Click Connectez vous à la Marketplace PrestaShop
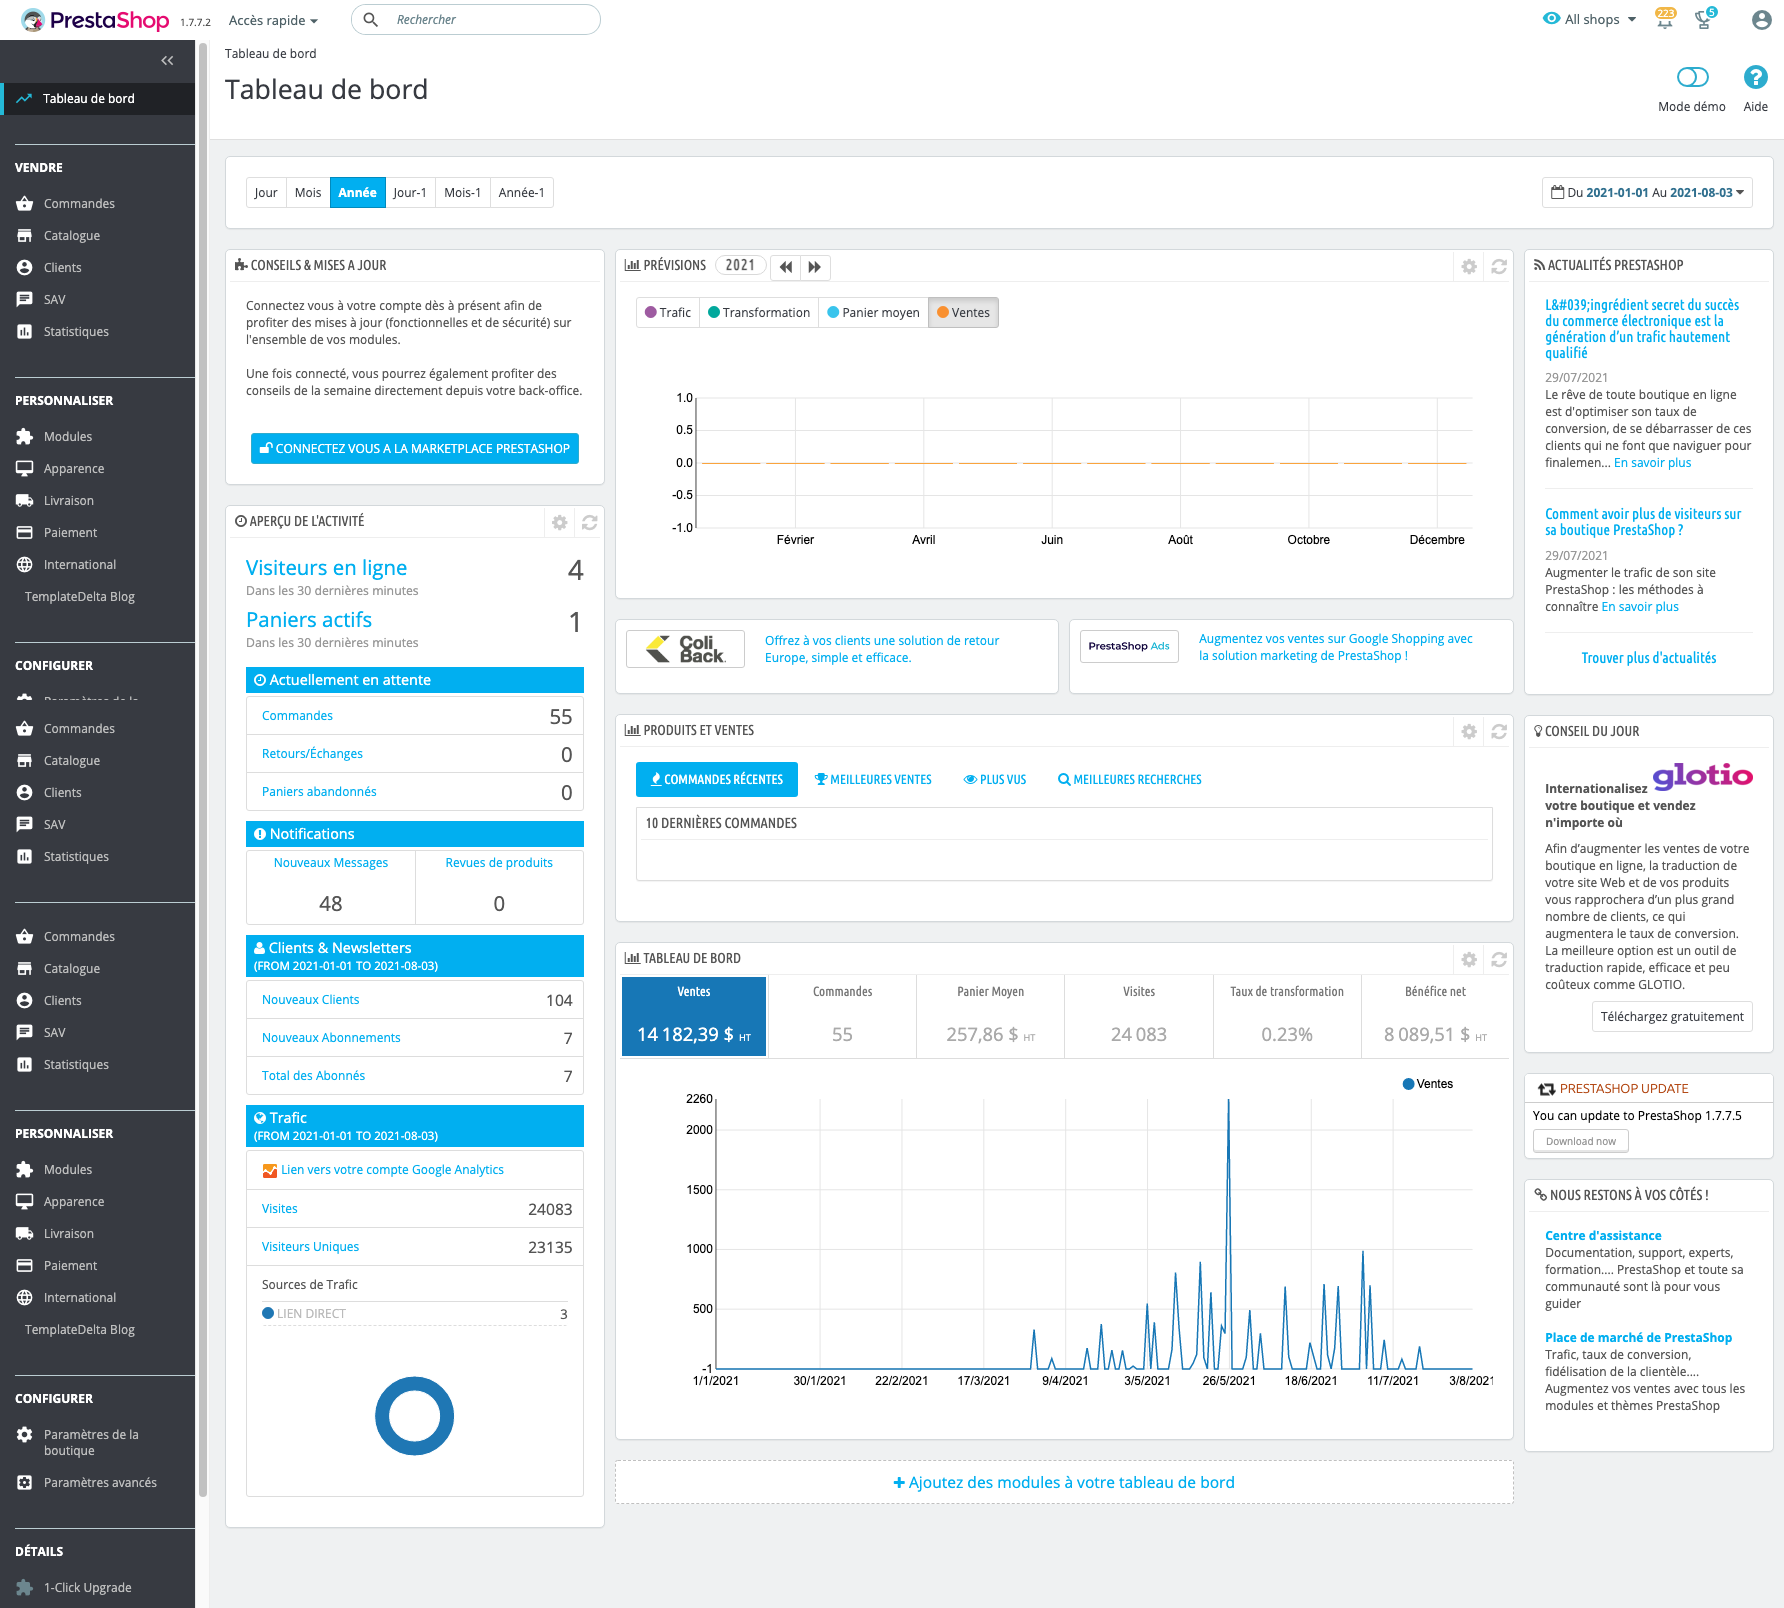 click(x=415, y=449)
